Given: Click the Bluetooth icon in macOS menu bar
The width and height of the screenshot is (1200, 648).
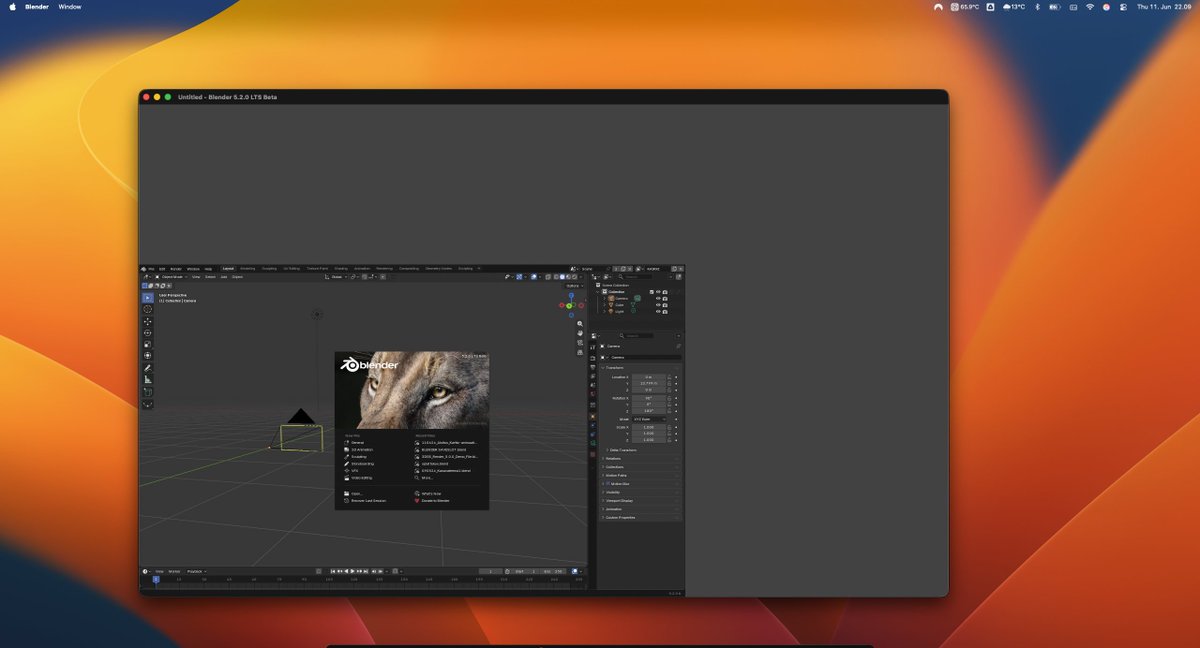Looking at the screenshot, I should tap(1037, 6).
